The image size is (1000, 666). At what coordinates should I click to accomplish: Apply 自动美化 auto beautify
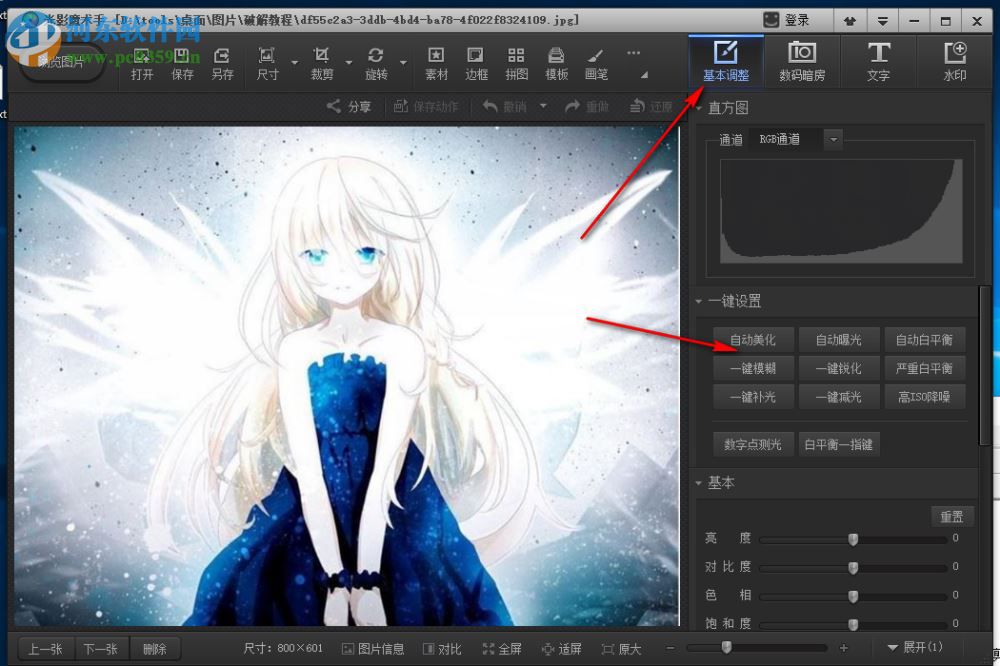point(753,339)
